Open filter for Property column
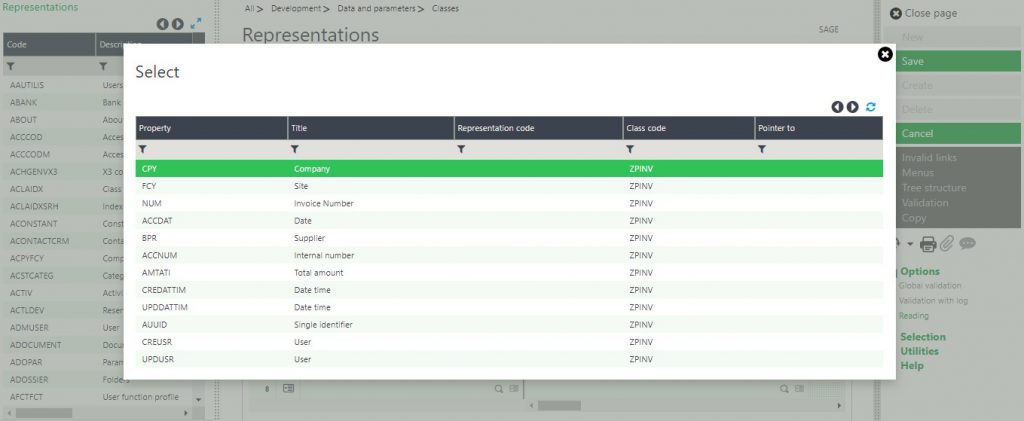Viewport: 1024px width, 421px height. (143, 149)
